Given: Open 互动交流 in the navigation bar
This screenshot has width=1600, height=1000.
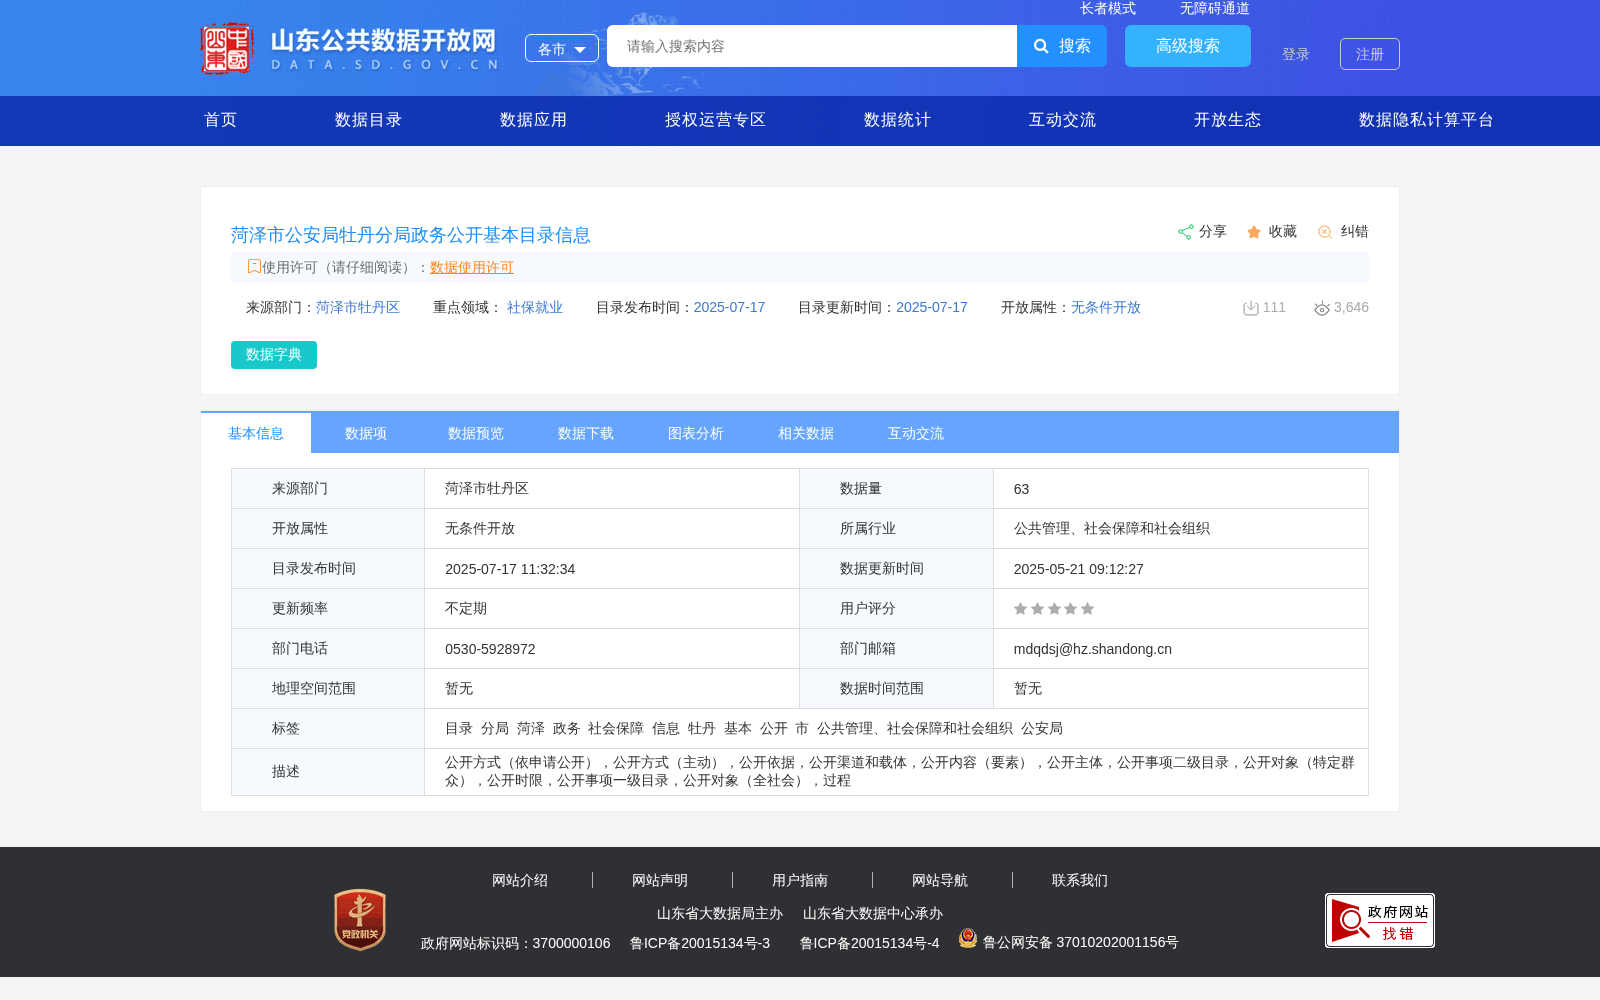Looking at the screenshot, I should pos(1063,120).
